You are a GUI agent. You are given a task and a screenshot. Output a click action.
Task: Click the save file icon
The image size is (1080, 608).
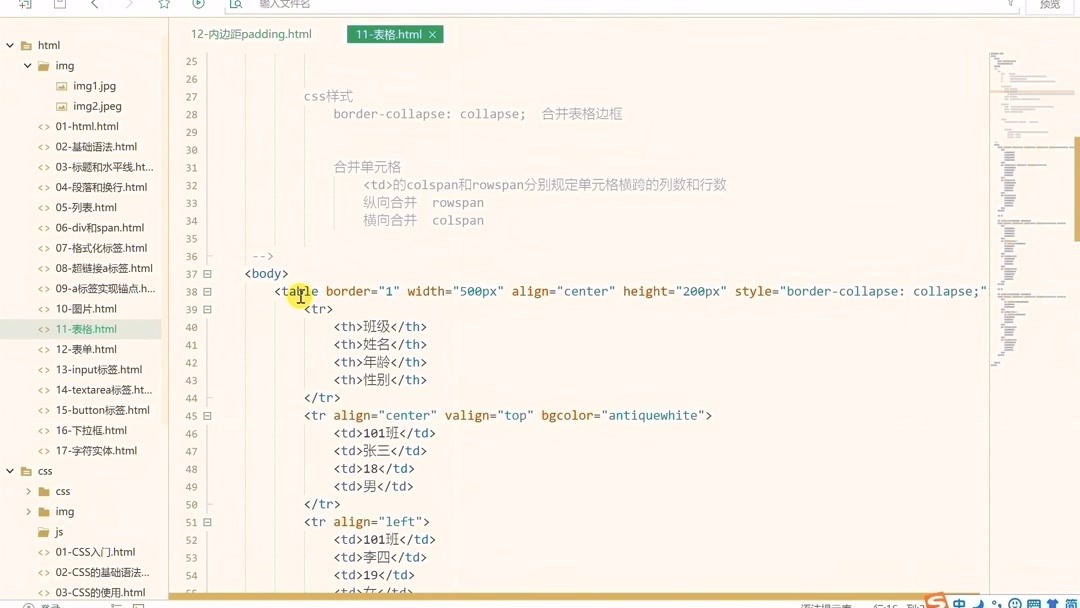point(59,5)
